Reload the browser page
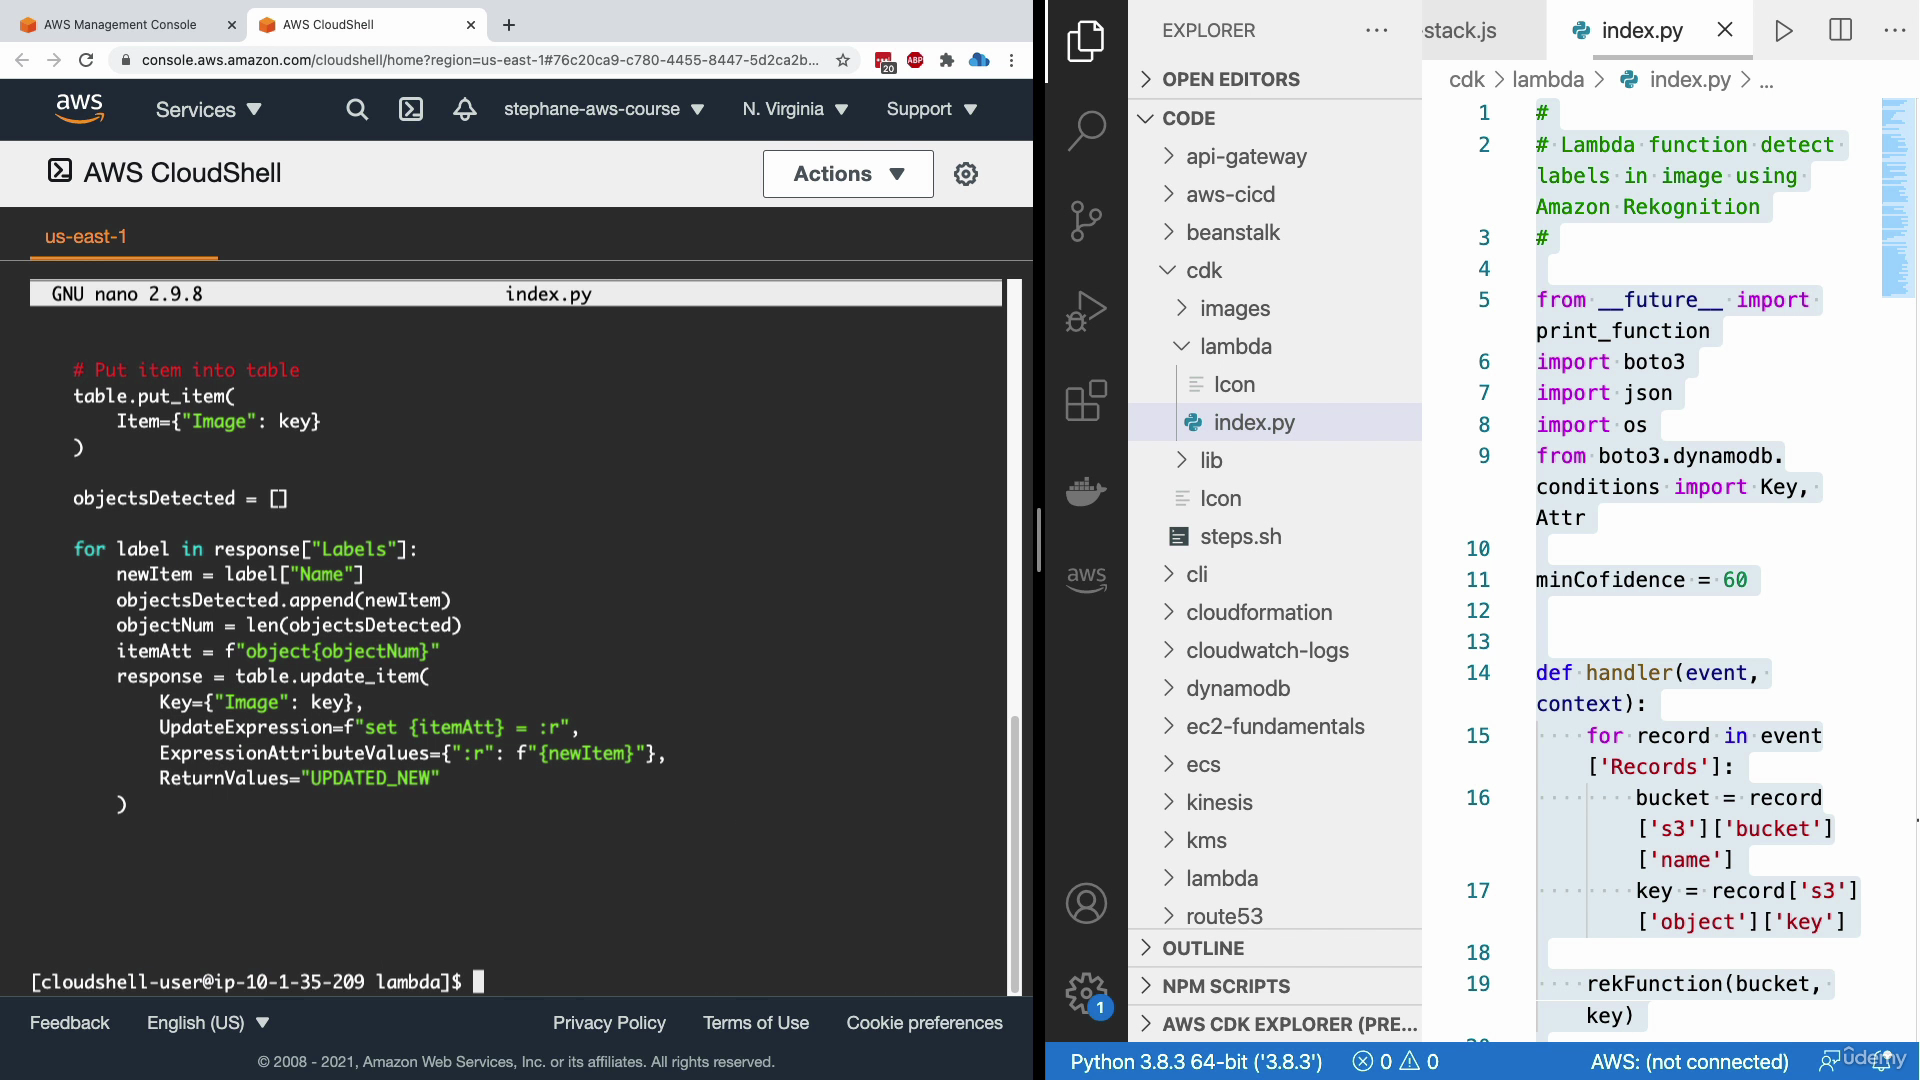This screenshot has height=1080, width=1920. click(86, 60)
